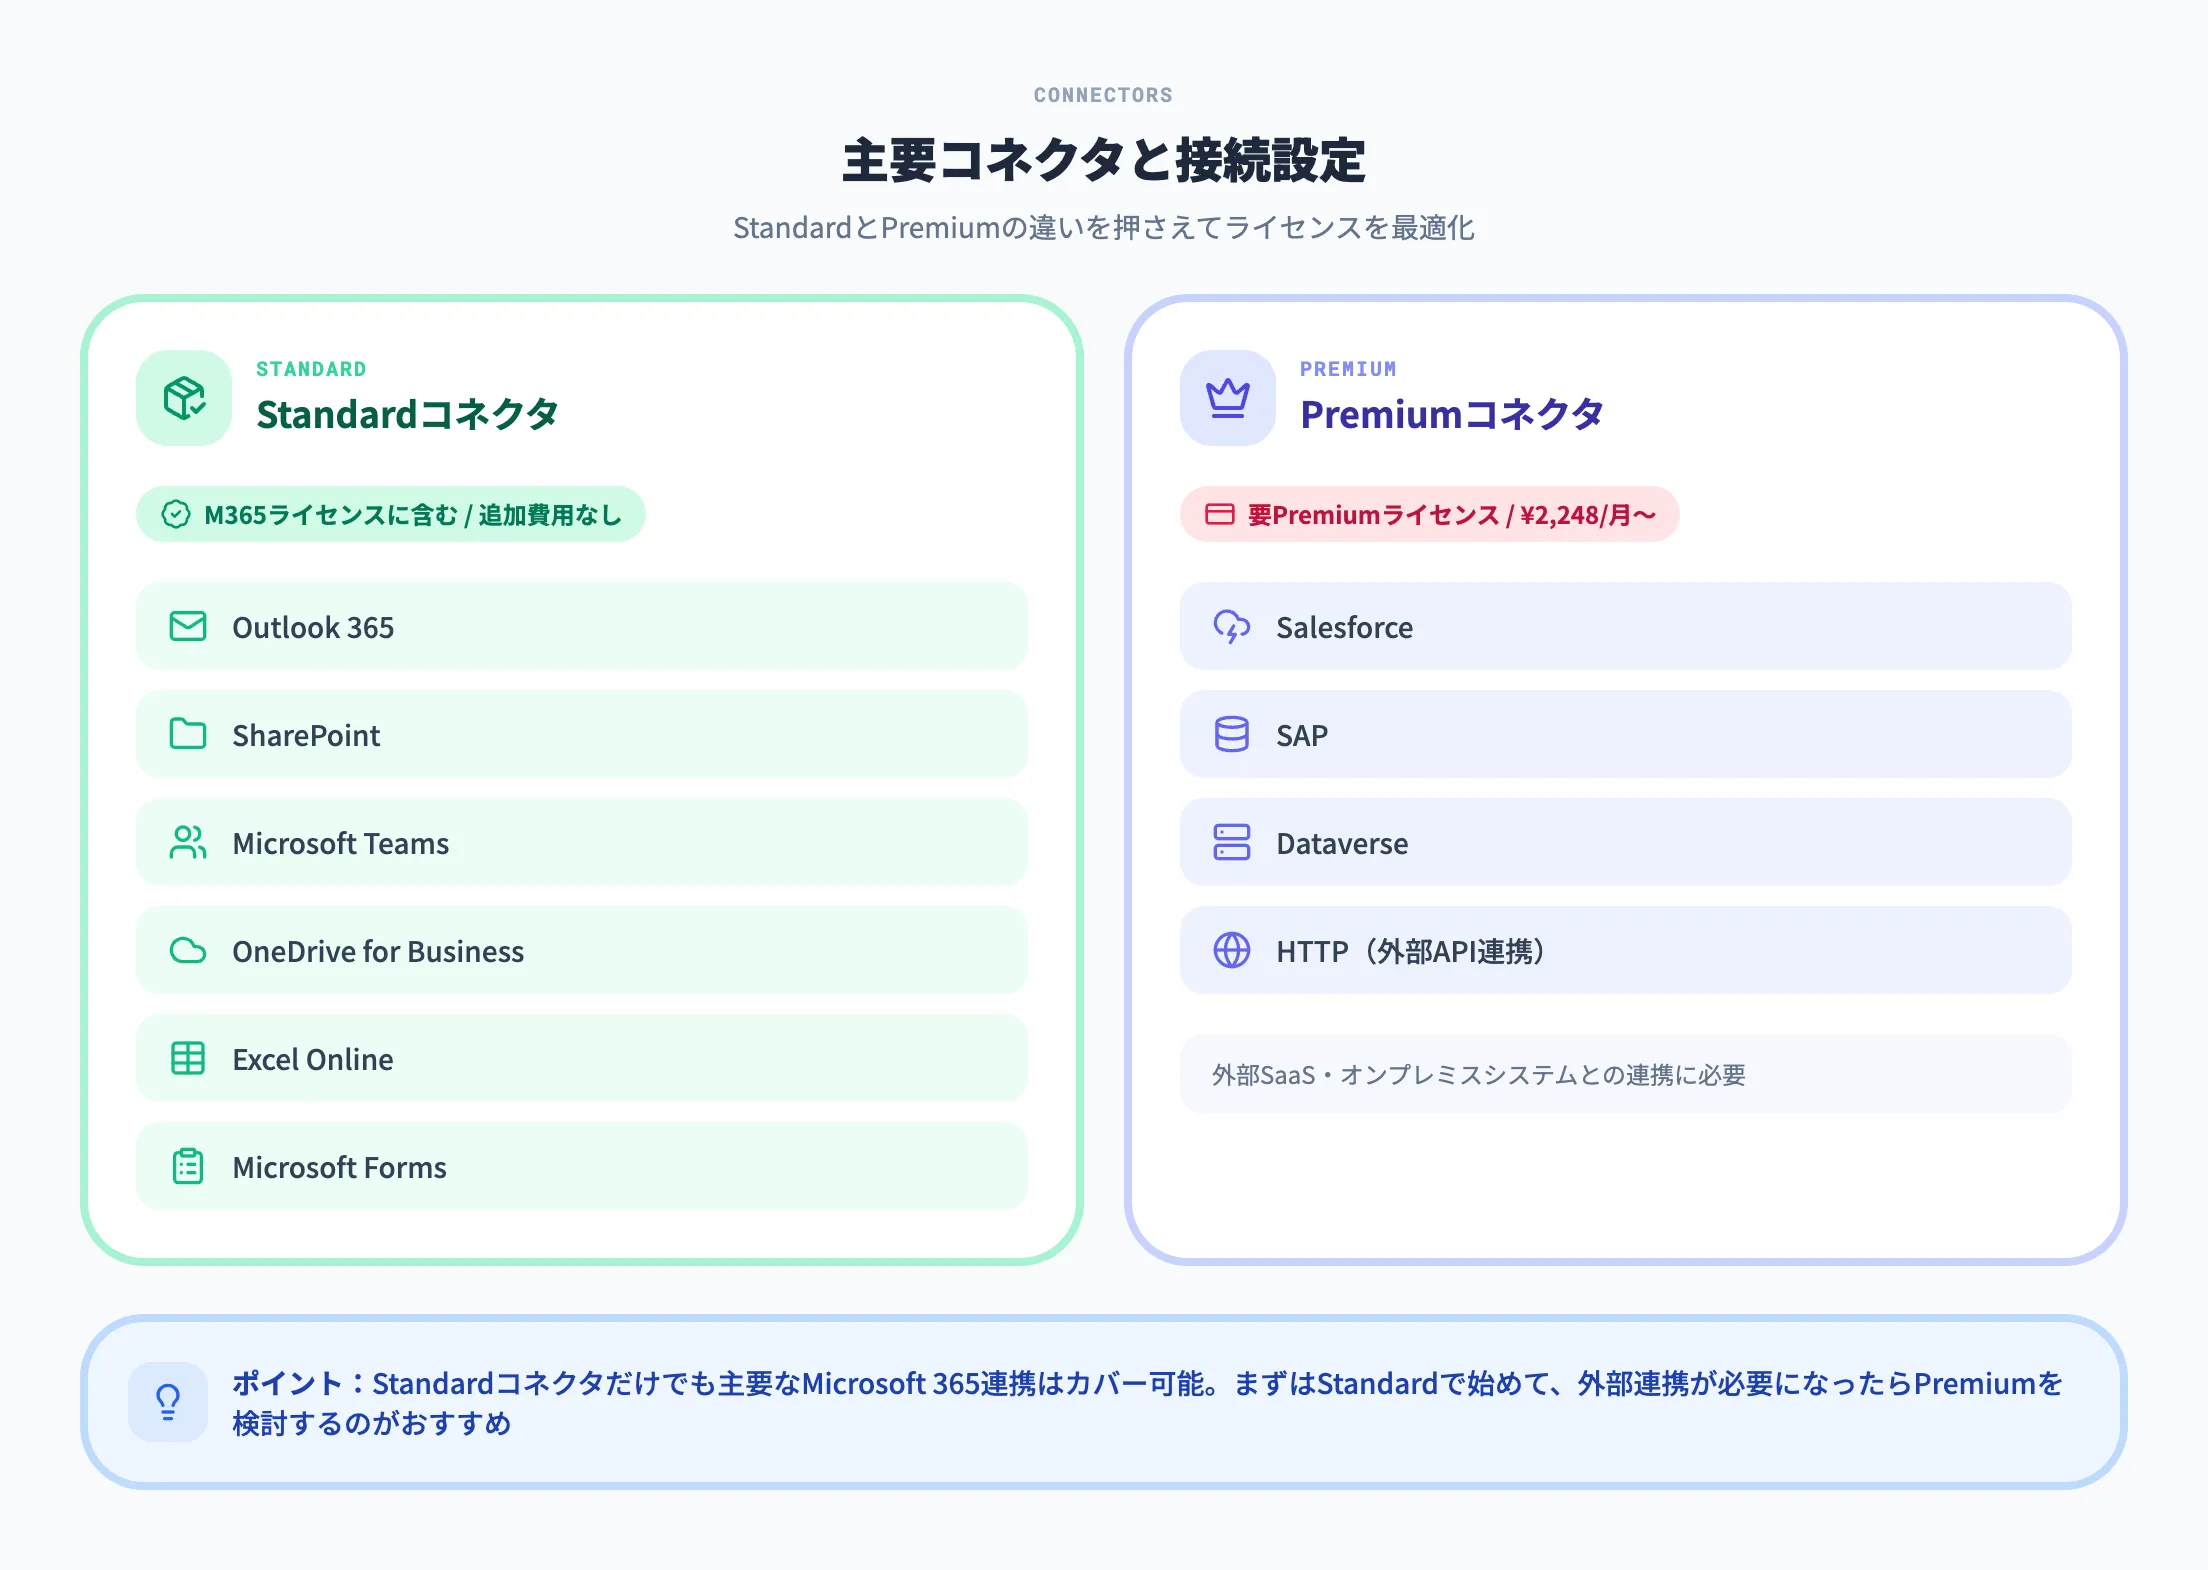Screen dimensions: 2208x1570
Task: Click the Standard box icon
Action: tap(184, 398)
